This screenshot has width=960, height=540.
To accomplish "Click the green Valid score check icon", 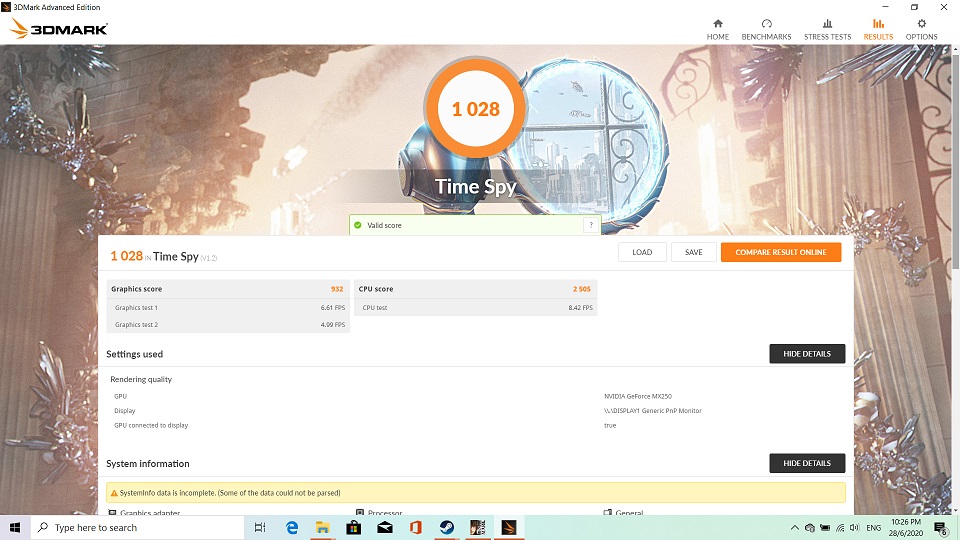I will 358,225.
